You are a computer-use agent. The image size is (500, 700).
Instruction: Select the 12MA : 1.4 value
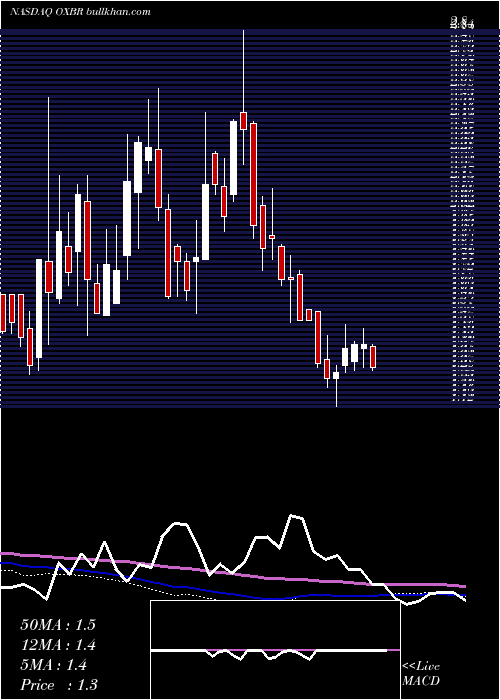coord(58,645)
